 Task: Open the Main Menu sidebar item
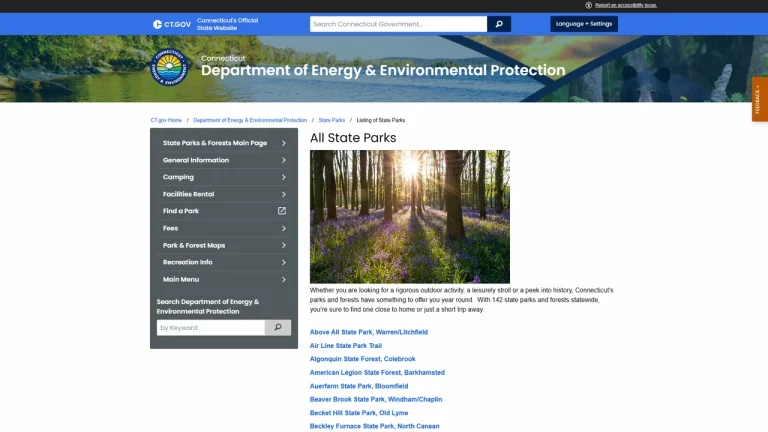point(181,279)
